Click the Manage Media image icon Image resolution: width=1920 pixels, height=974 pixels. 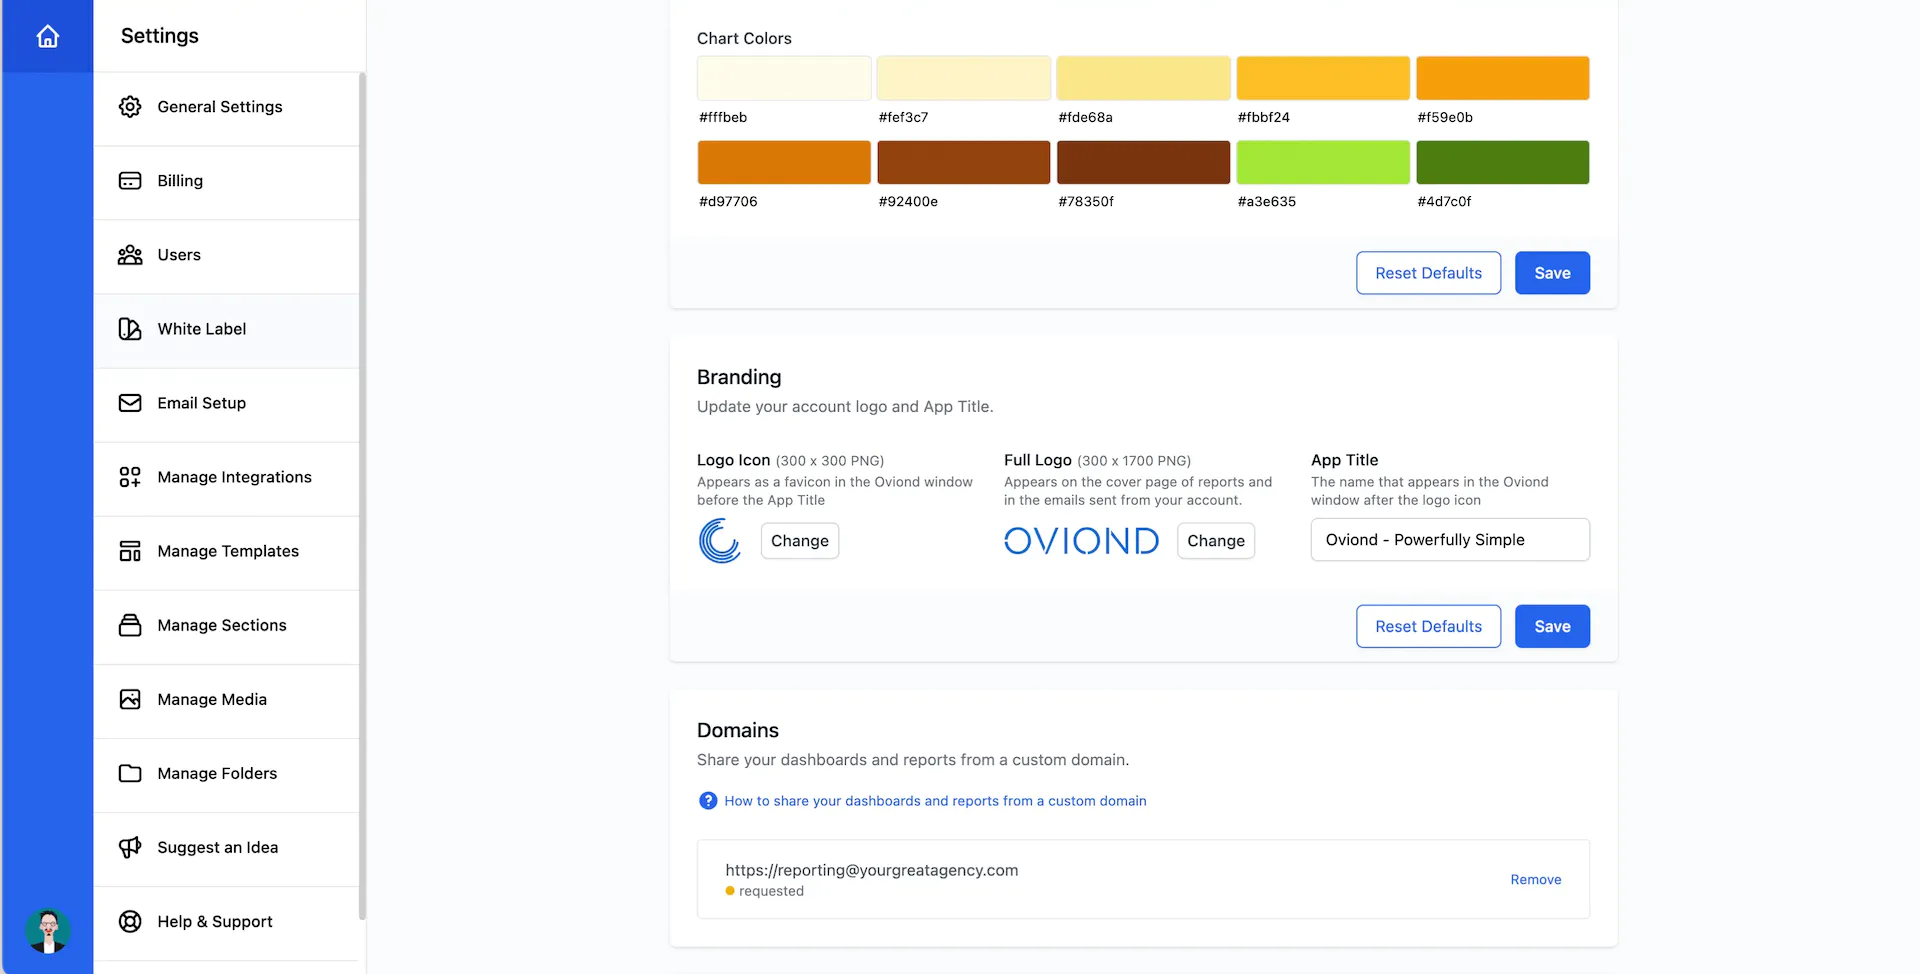point(130,699)
